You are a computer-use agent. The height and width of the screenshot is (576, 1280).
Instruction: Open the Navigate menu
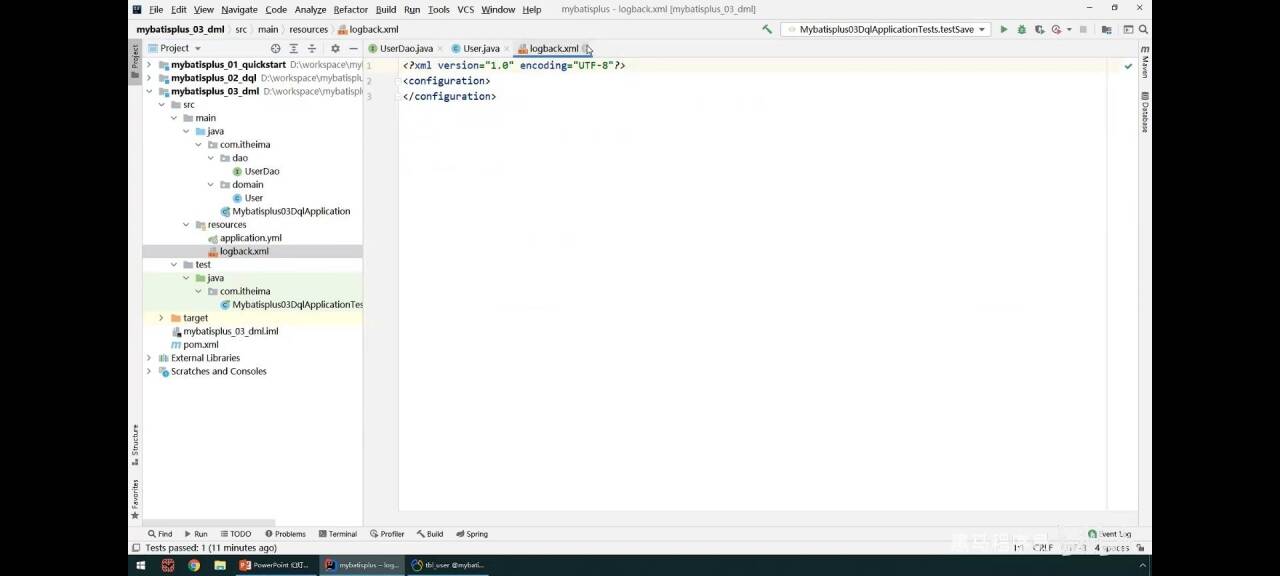point(239,9)
